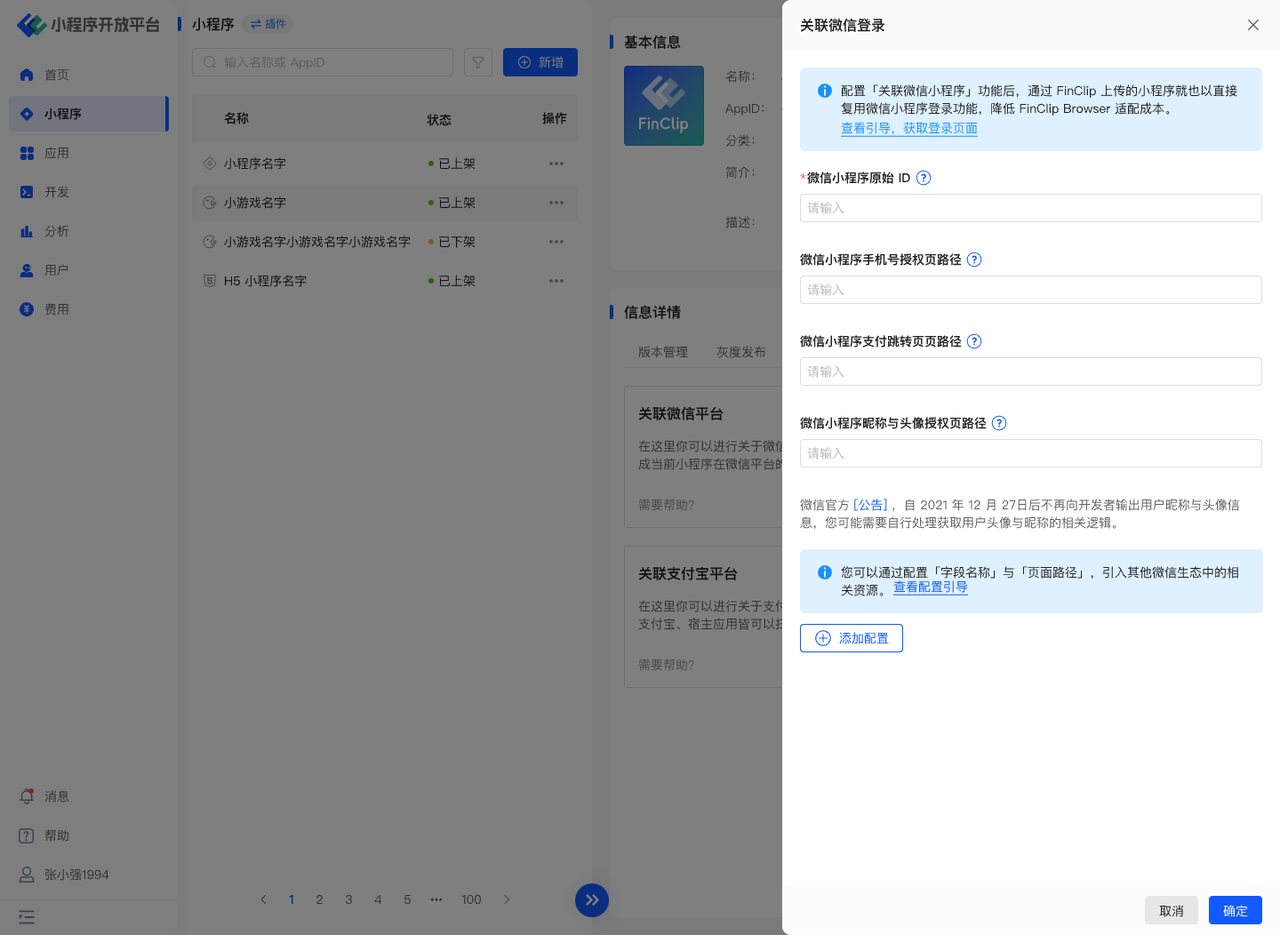
Task: Open the 查看配置引导 link
Action: click(x=930, y=588)
